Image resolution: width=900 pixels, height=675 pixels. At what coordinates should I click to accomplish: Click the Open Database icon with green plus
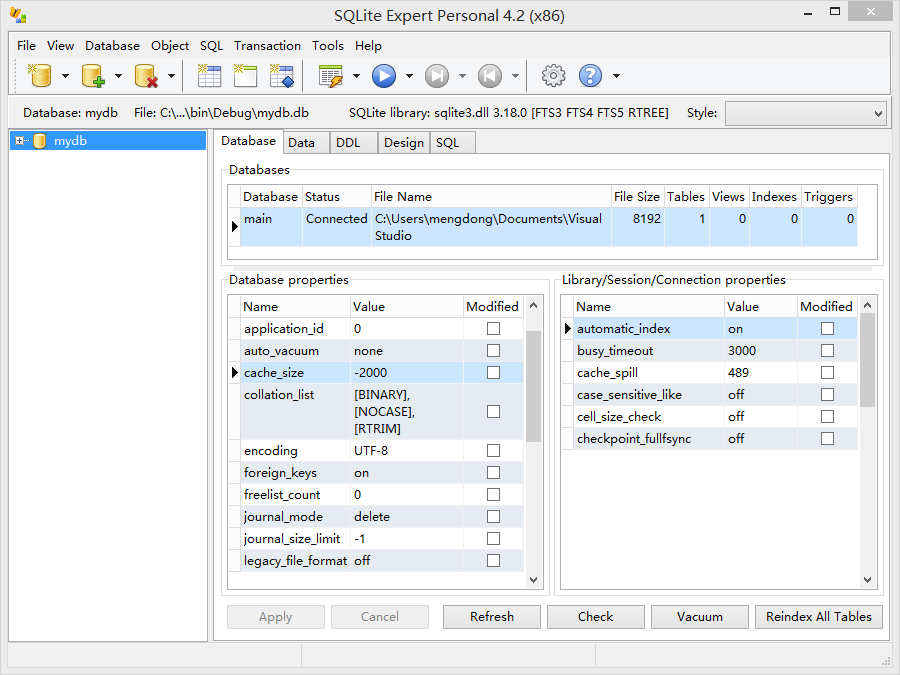(93, 76)
